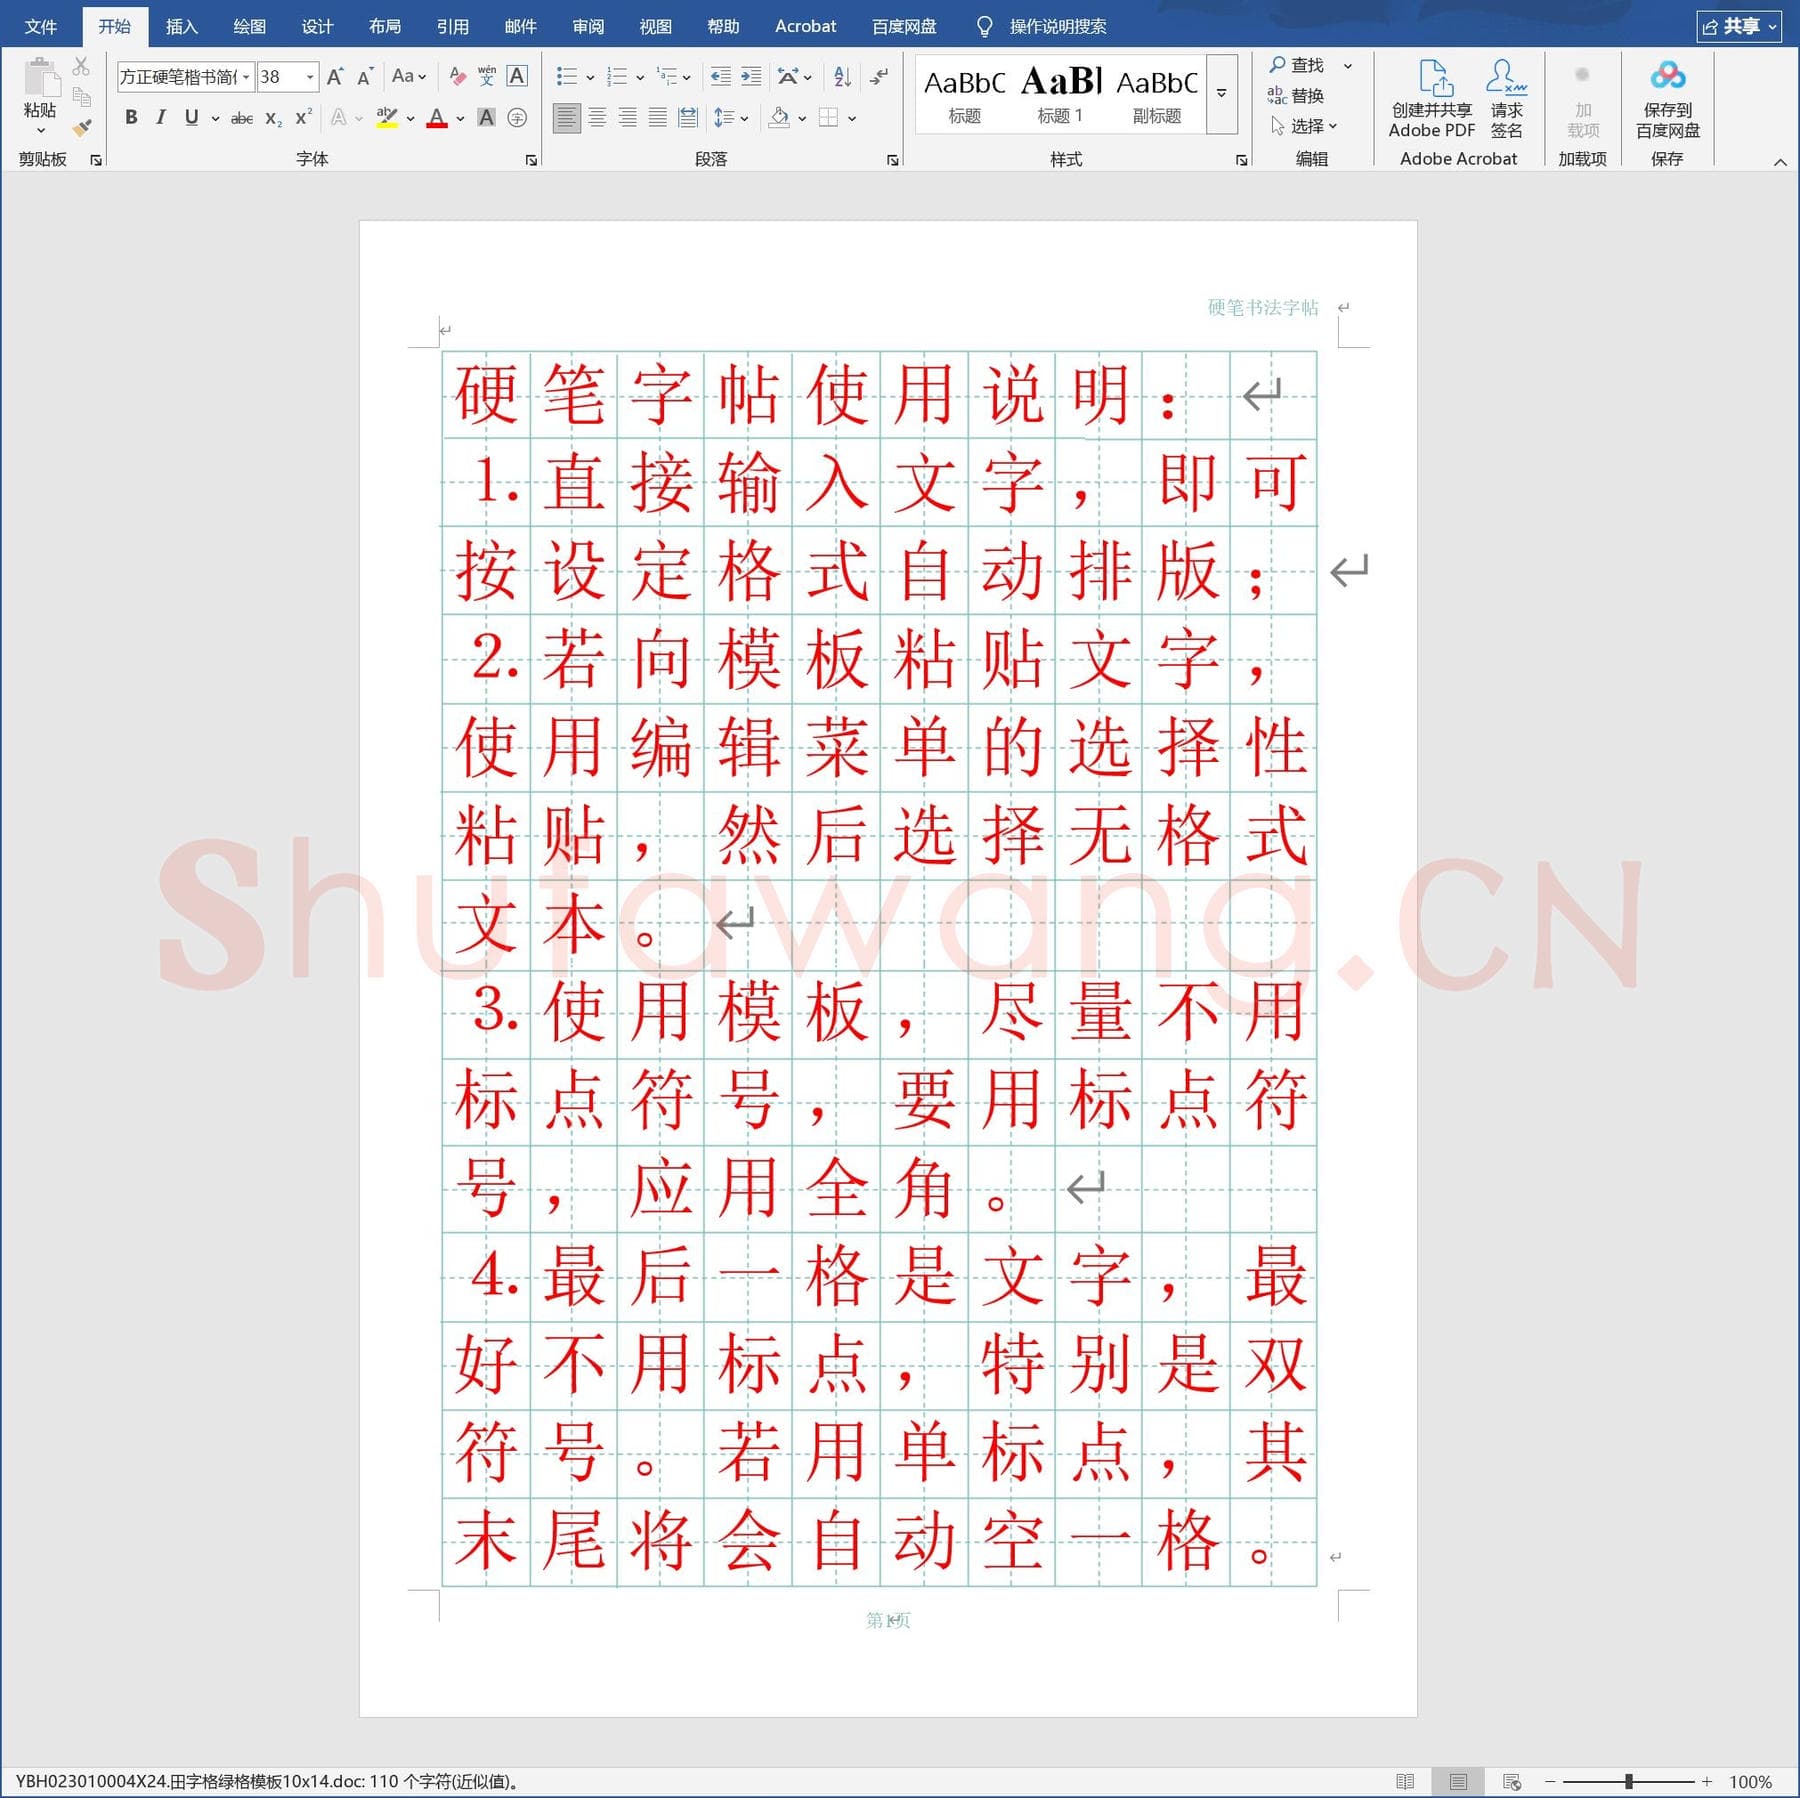1800x1798 pixels.
Task: Apply the Title style
Action: 964,93
